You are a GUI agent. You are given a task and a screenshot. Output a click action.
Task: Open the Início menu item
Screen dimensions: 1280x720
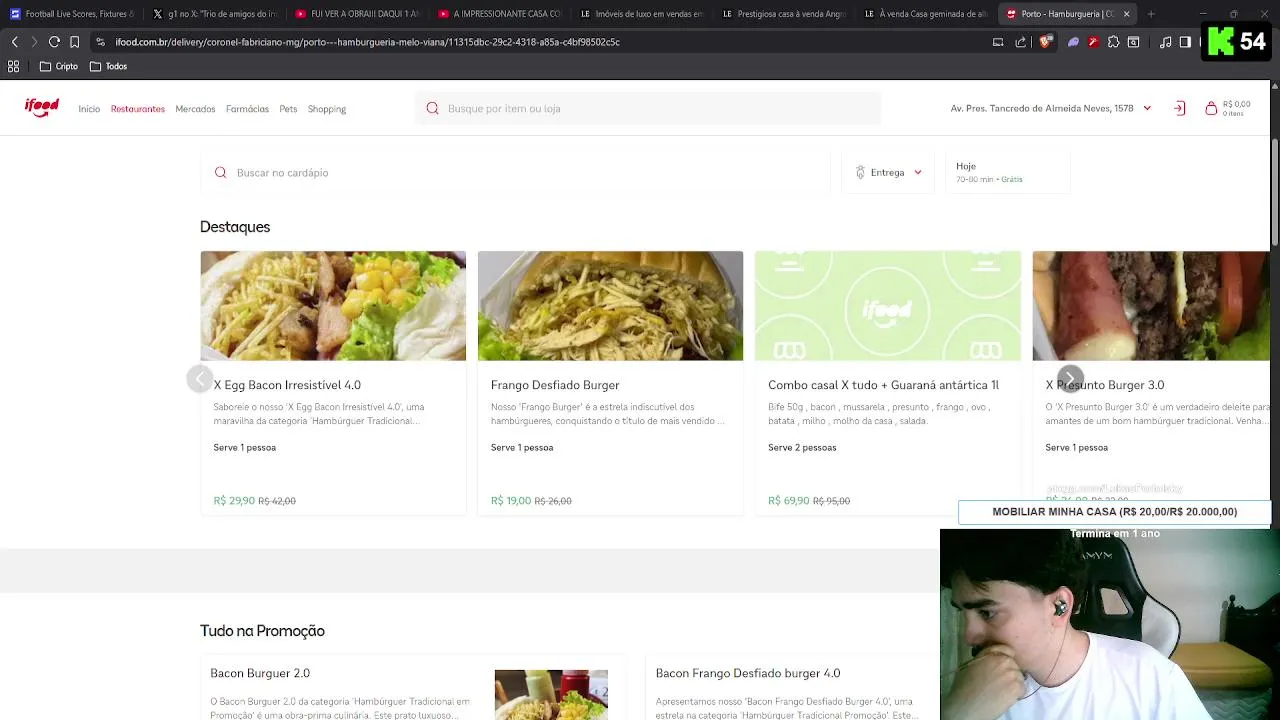click(89, 109)
